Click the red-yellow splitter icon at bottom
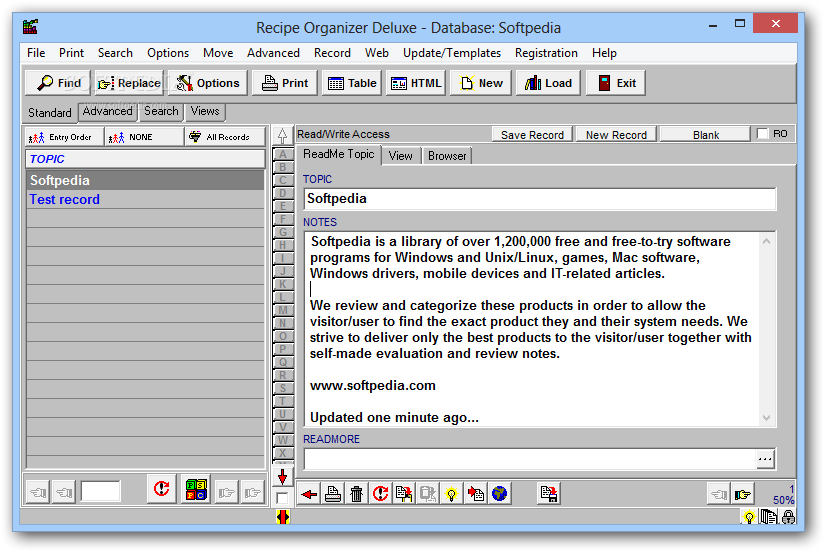 pyautogui.click(x=283, y=517)
